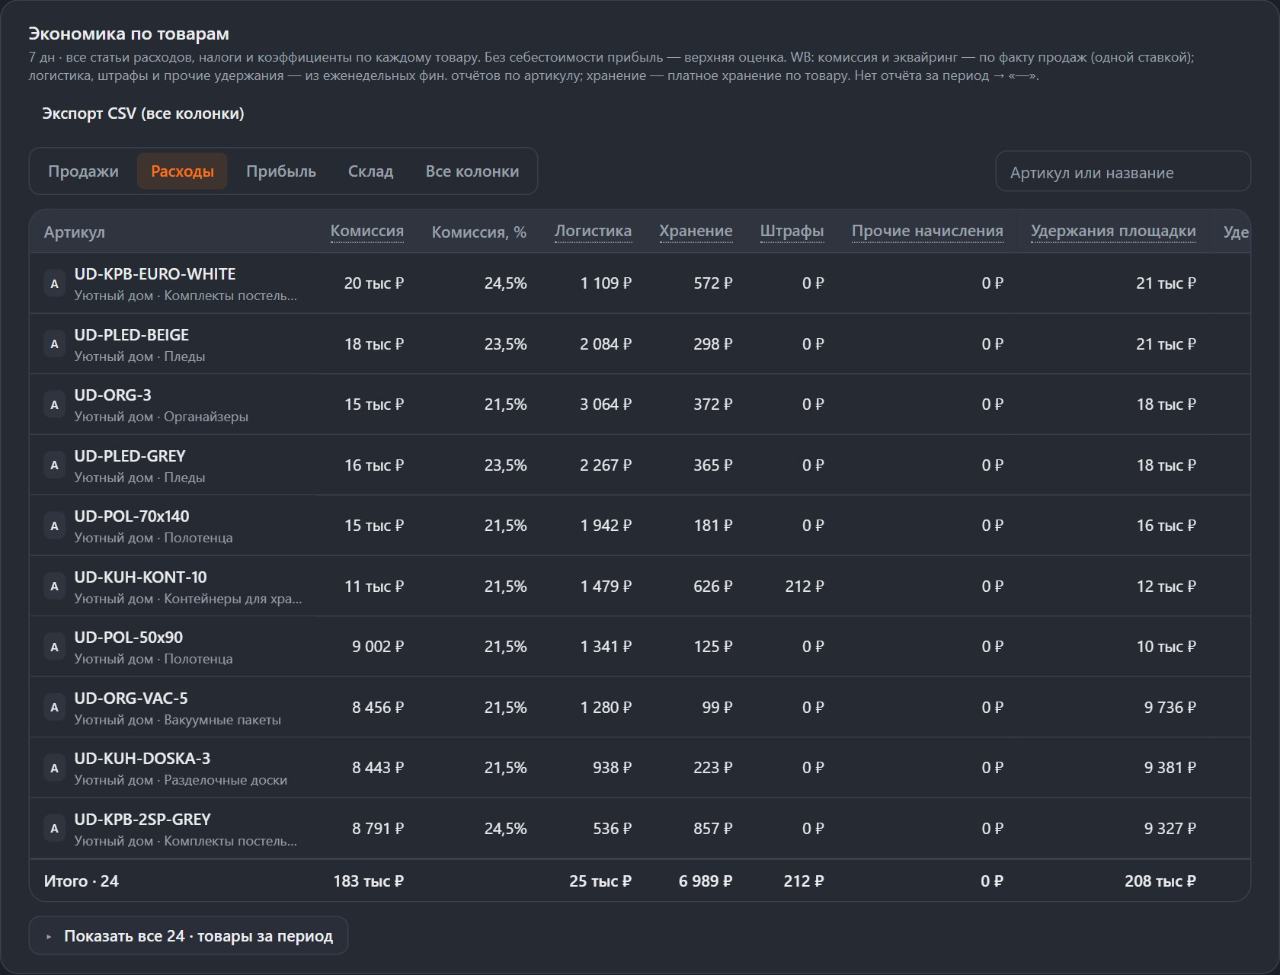This screenshot has height=975, width=1280.
Task: Click the UD-KUH-DOSKA-3 article name
Action: [142, 758]
